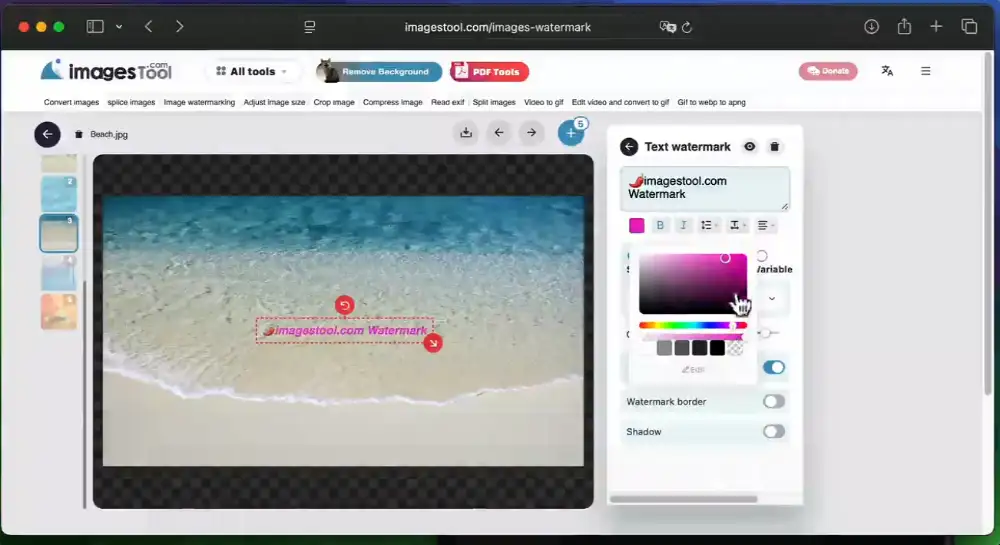Viewport: 1000px width, 545px height.
Task: Open the All tools dropdown
Action: pyautogui.click(x=252, y=72)
